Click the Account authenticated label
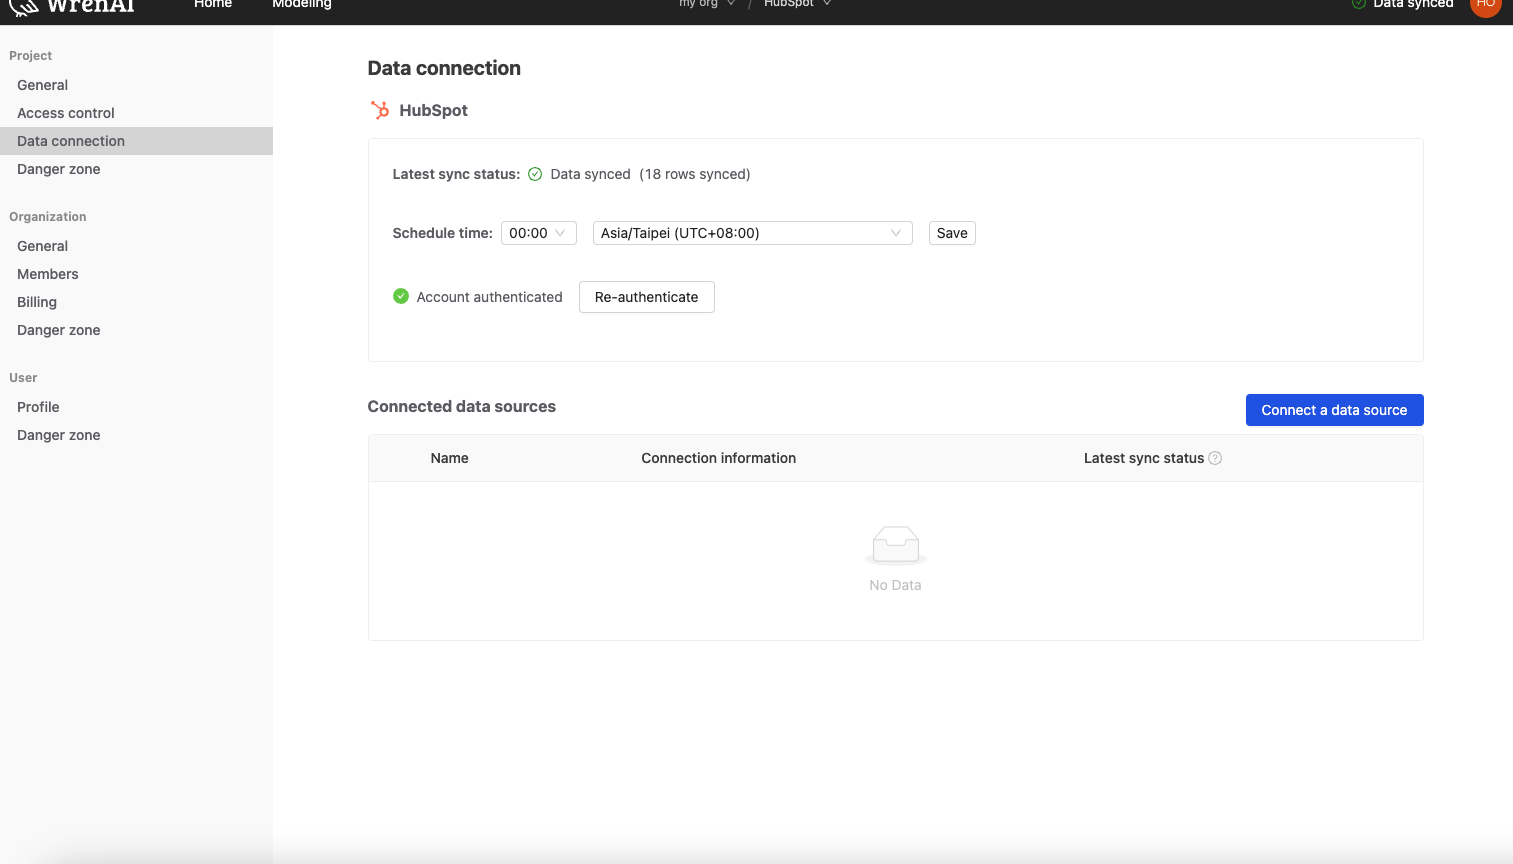The width and height of the screenshot is (1513, 864). click(490, 297)
